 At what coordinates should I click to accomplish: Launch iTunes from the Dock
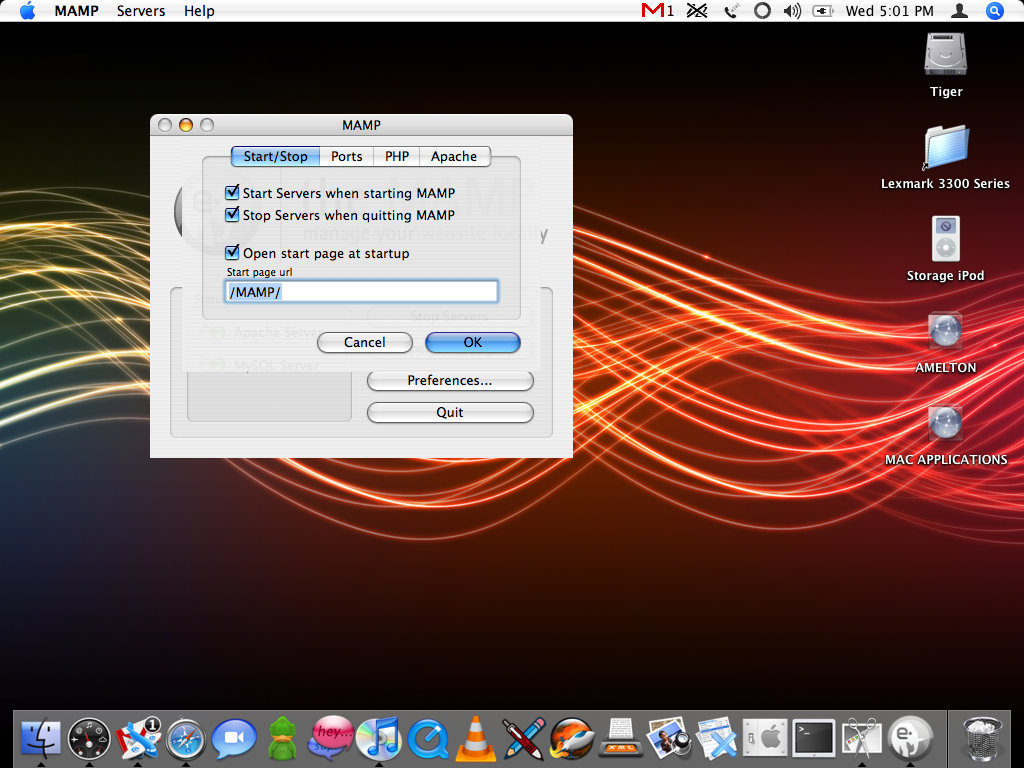click(x=379, y=739)
